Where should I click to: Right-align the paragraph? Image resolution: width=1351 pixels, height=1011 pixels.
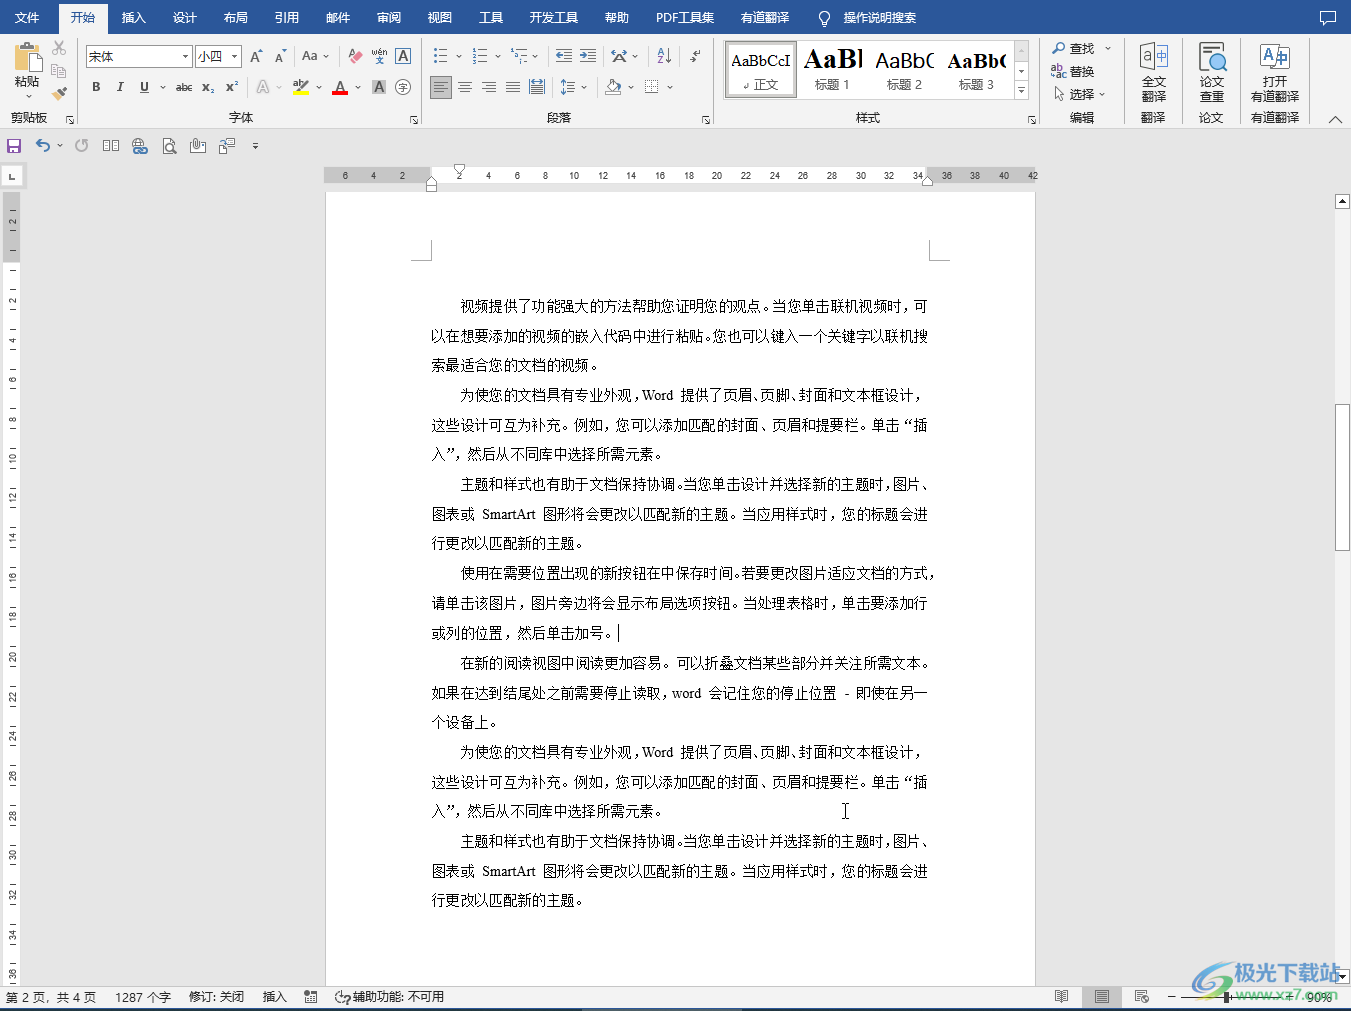[489, 87]
